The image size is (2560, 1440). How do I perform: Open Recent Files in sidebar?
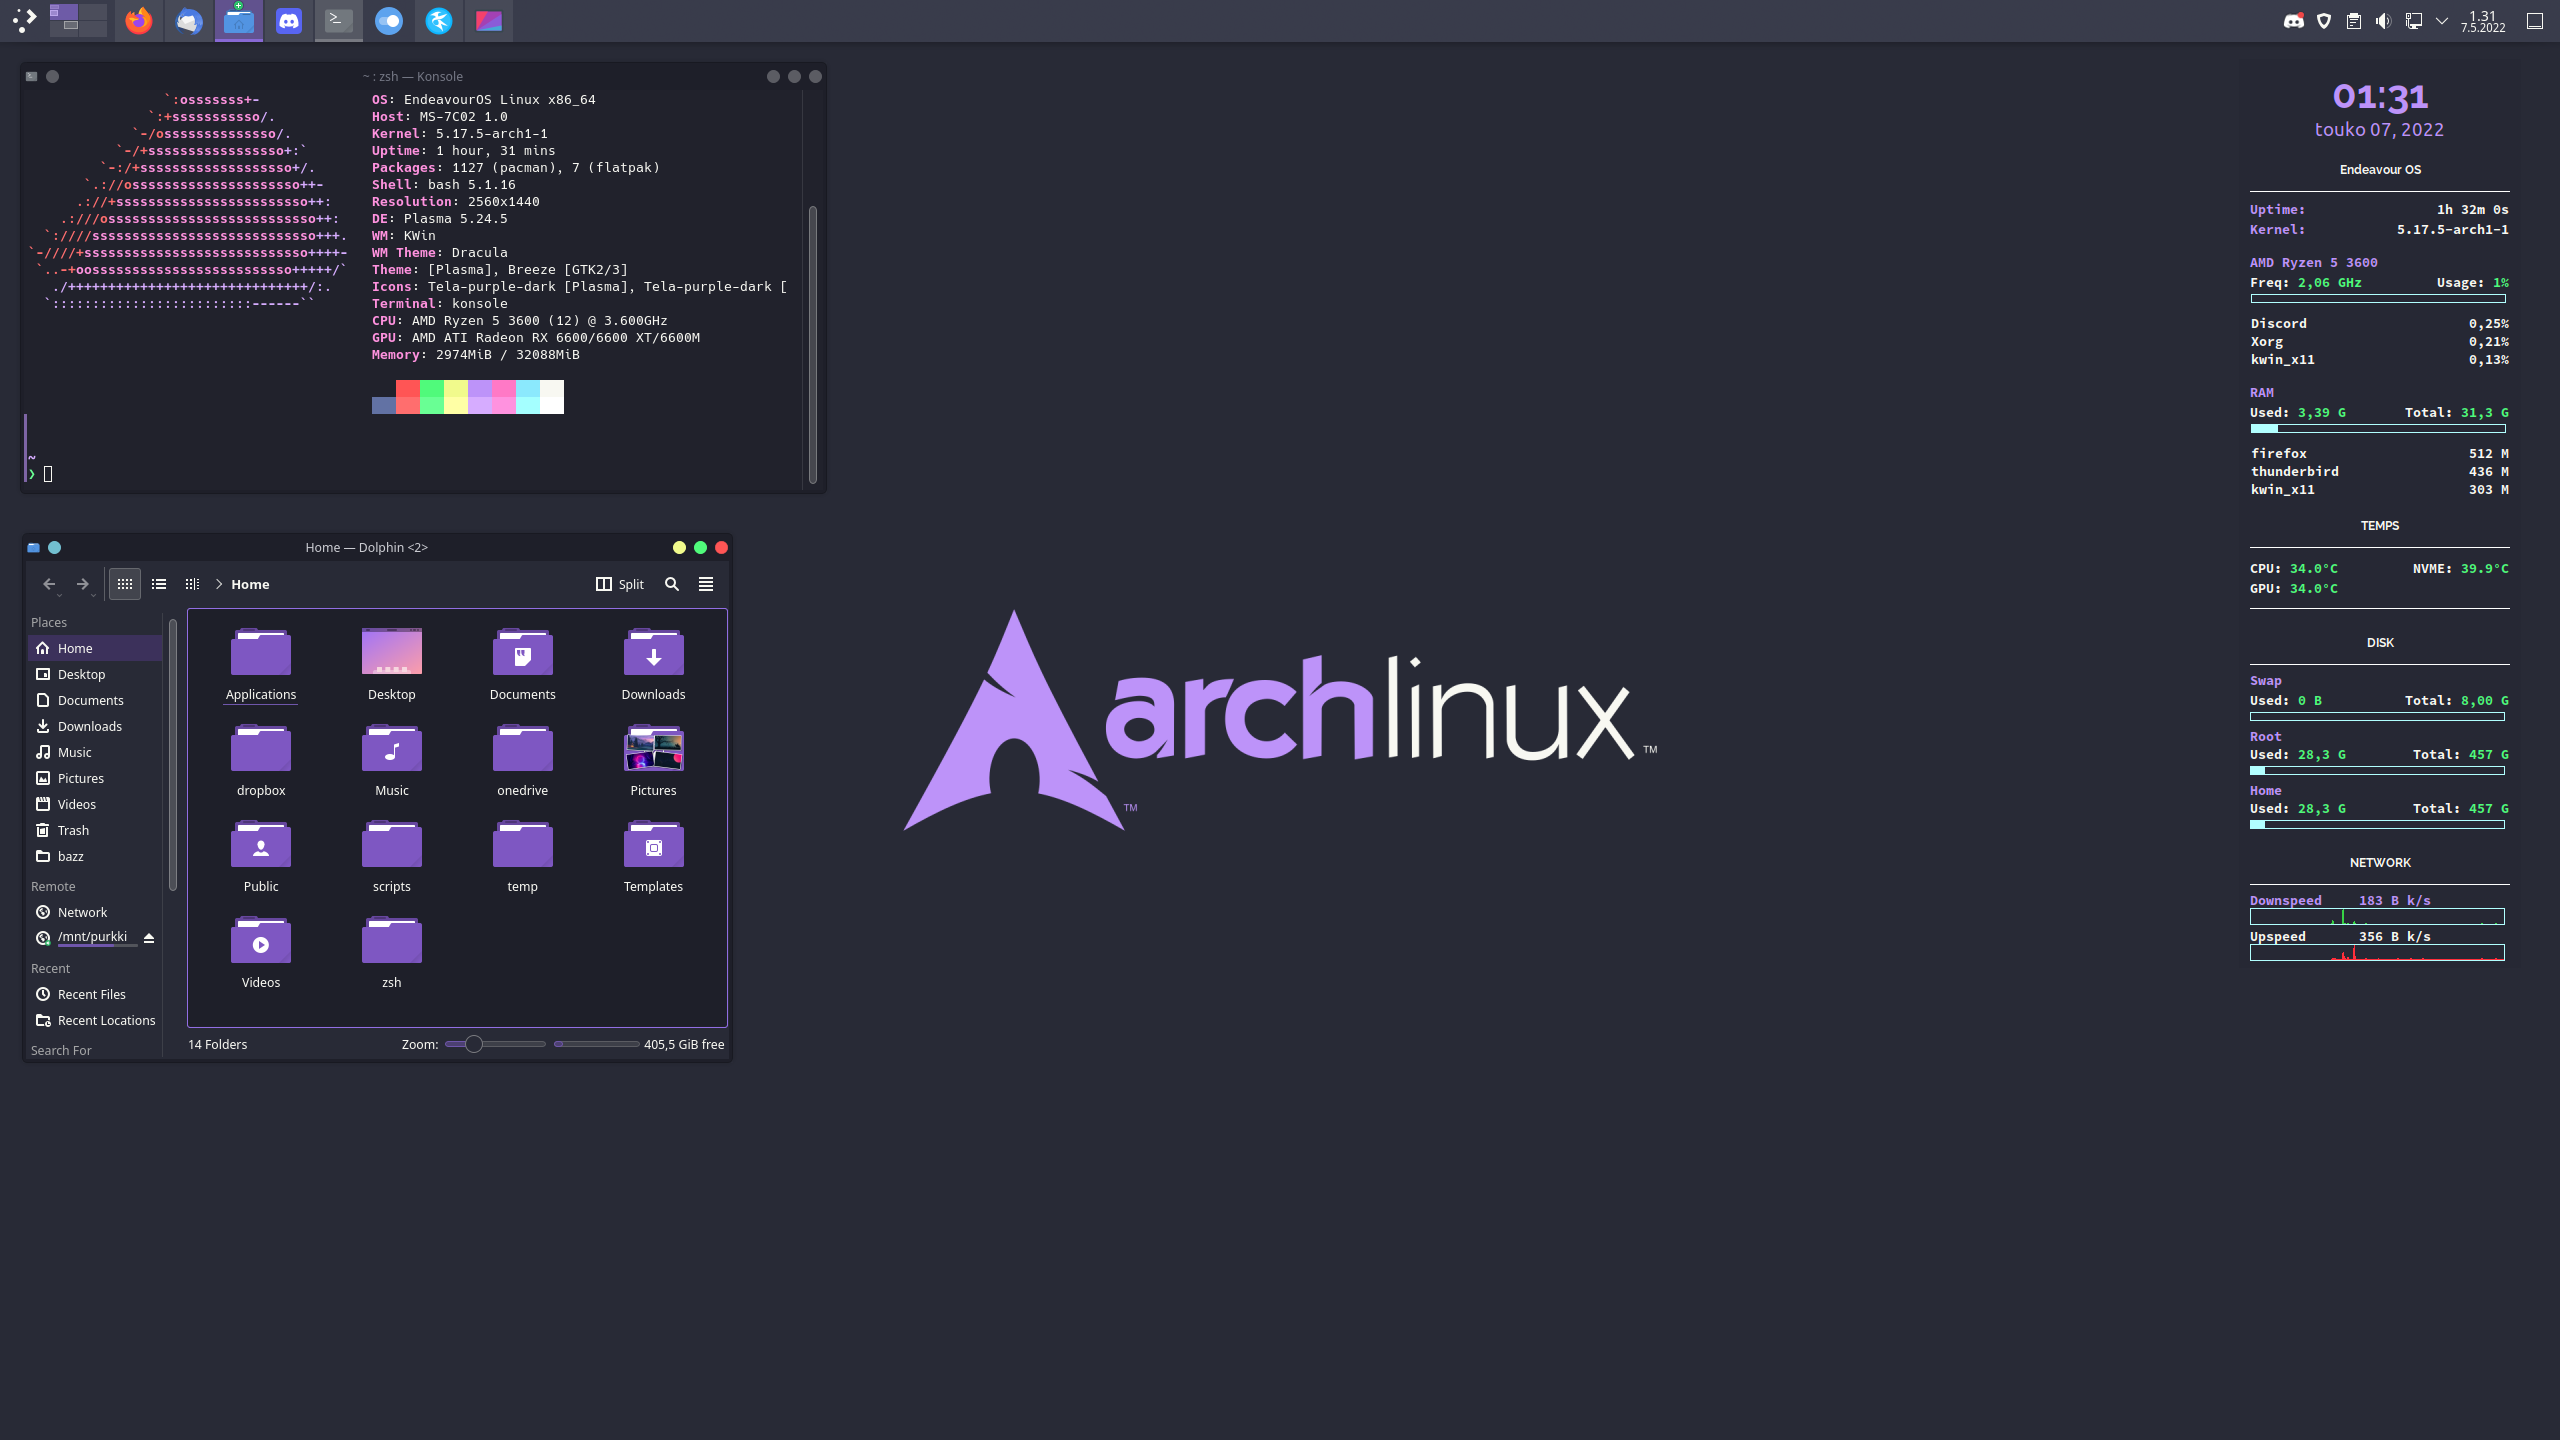coord(95,994)
